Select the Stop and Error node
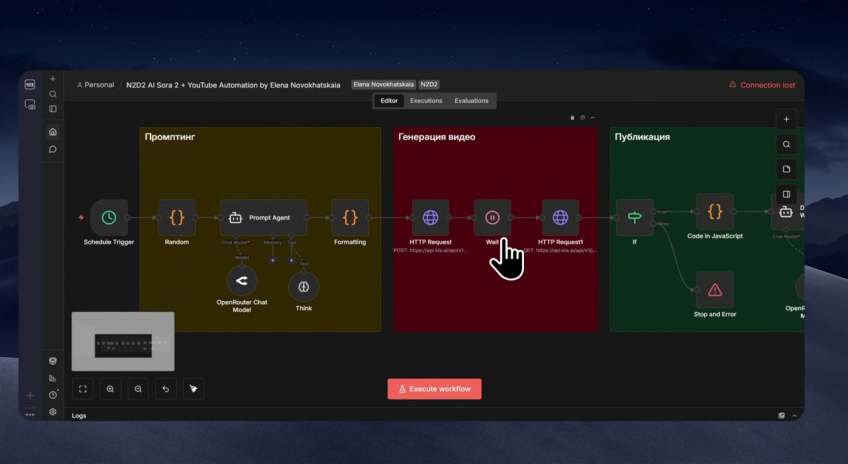The width and height of the screenshot is (848, 464). [x=715, y=290]
